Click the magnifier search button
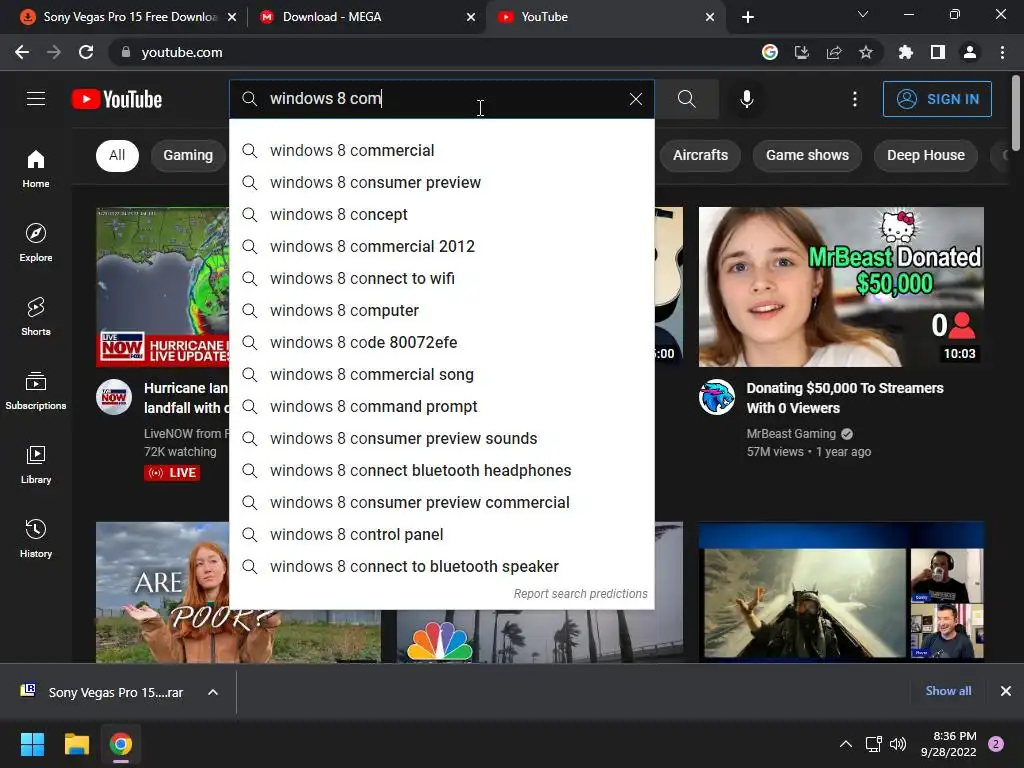This screenshot has height=768, width=1024. click(x=686, y=99)
